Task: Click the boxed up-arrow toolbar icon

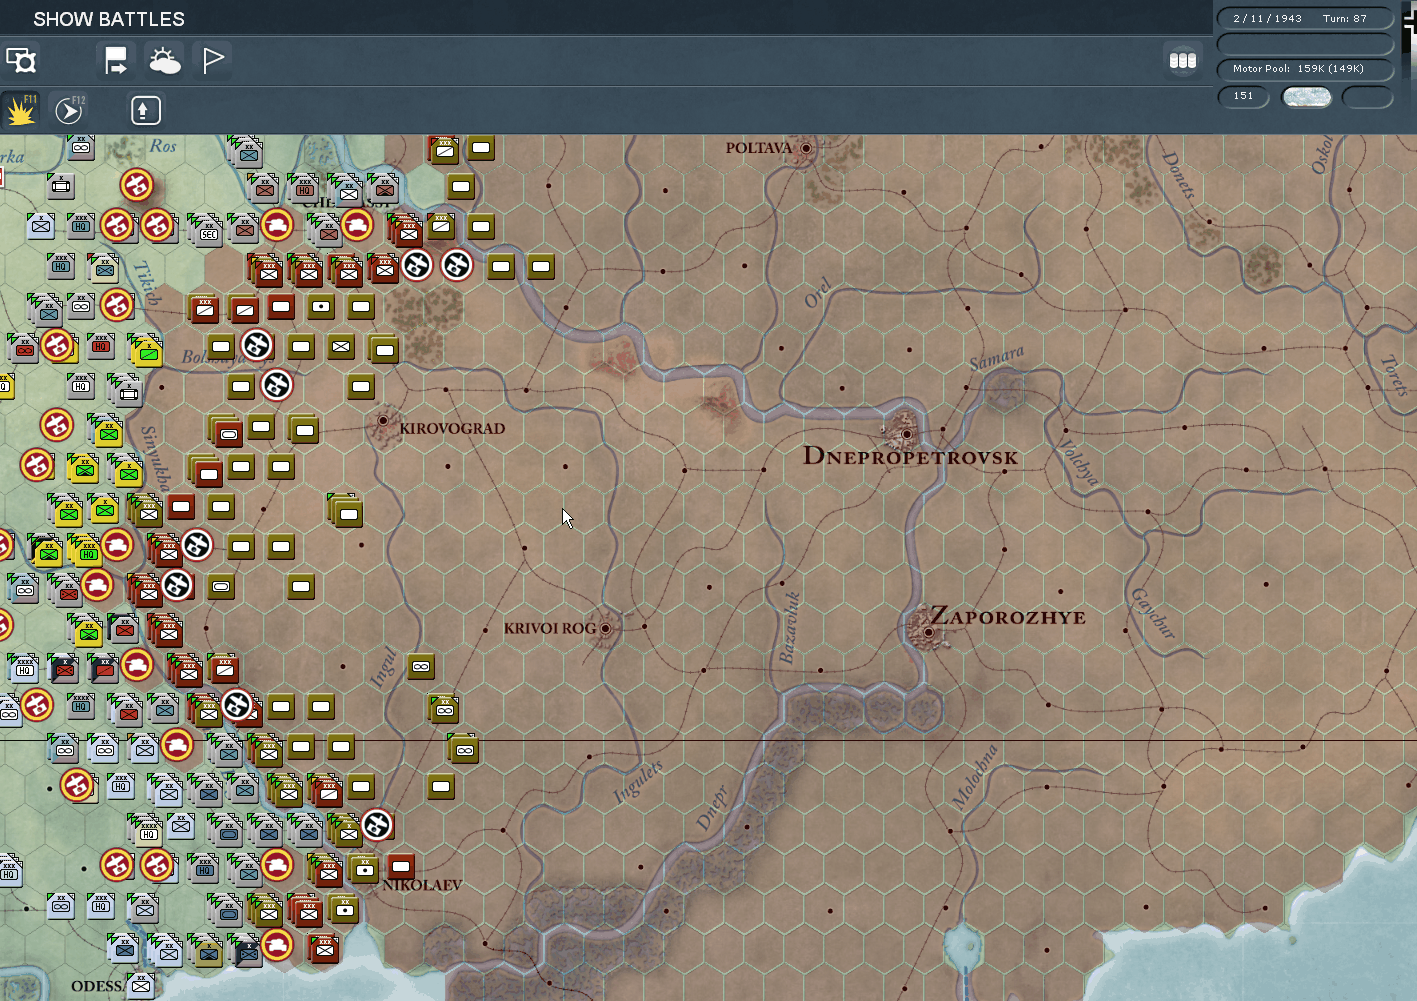Action: tap(146, 110)
